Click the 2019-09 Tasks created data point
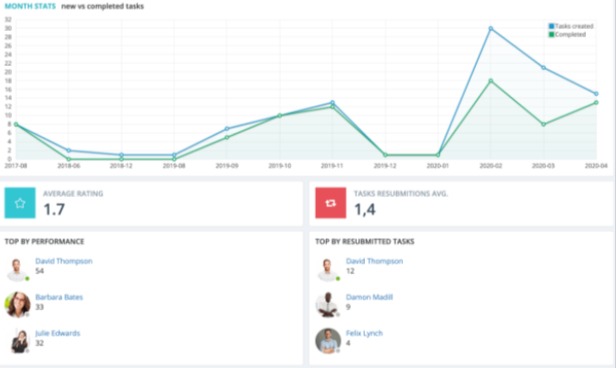Viewport: 616px width, 368px height. click(227, 129)
